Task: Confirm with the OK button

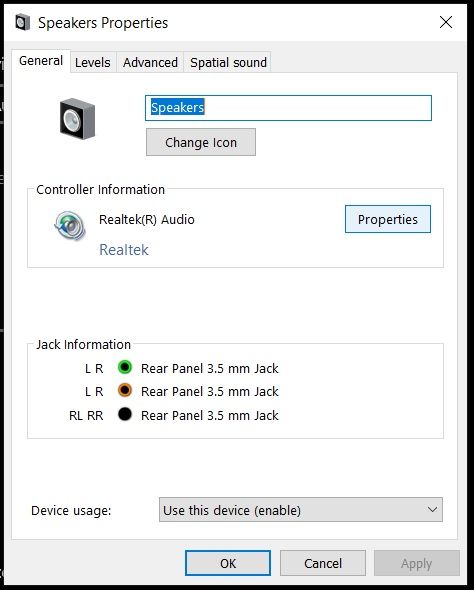Action: [228, 563]
